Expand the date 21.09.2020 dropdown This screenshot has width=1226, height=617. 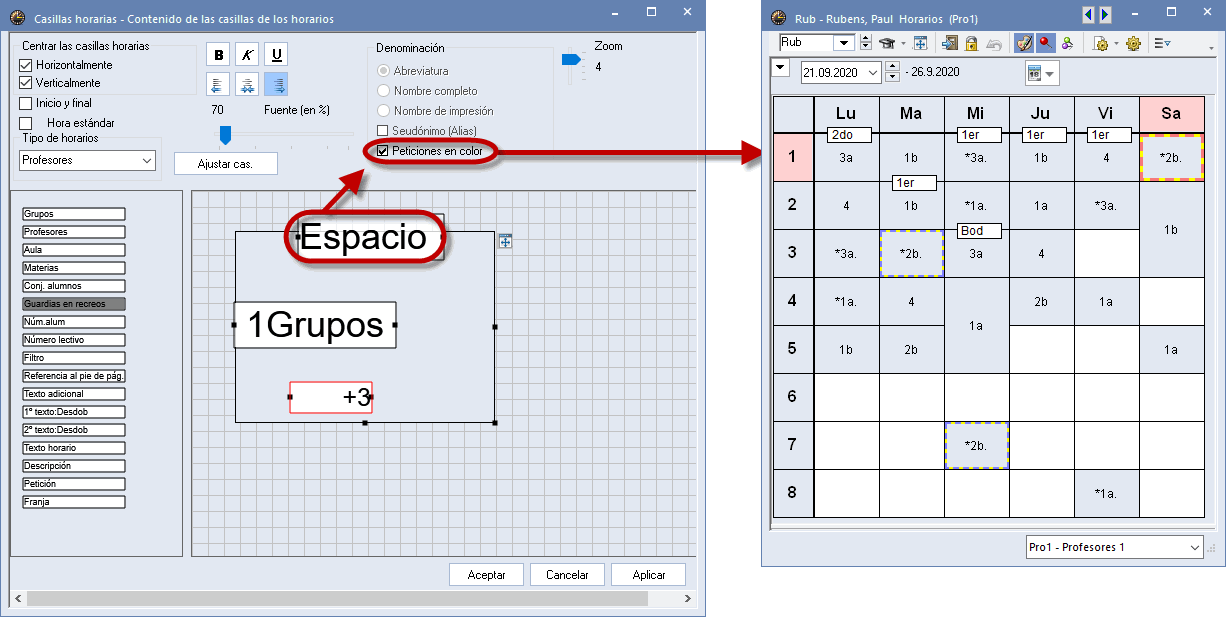pos(873,72)
